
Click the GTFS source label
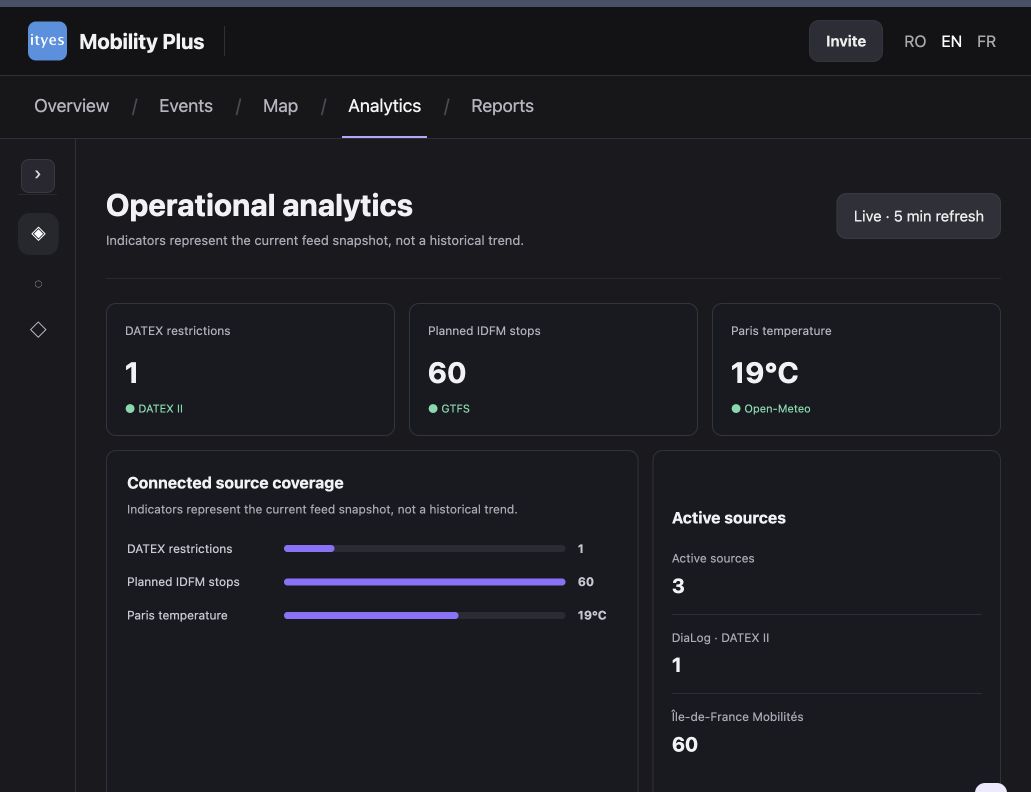tap(455, 408)
